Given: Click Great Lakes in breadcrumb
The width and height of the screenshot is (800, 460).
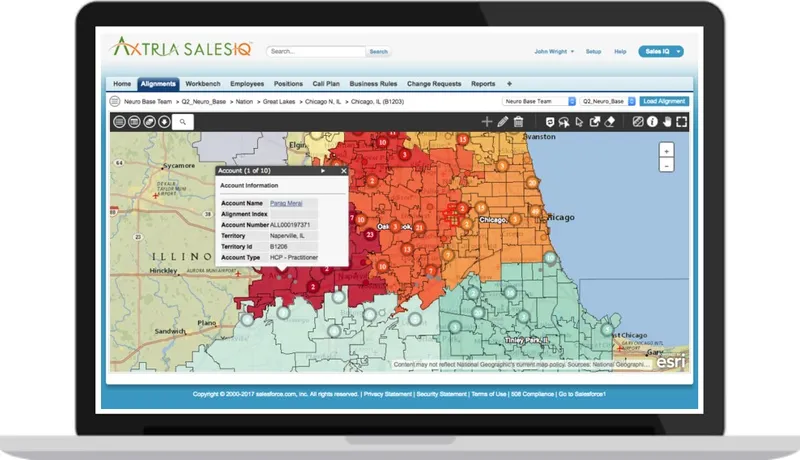Looking at the screenshot, I should [279, 101].
